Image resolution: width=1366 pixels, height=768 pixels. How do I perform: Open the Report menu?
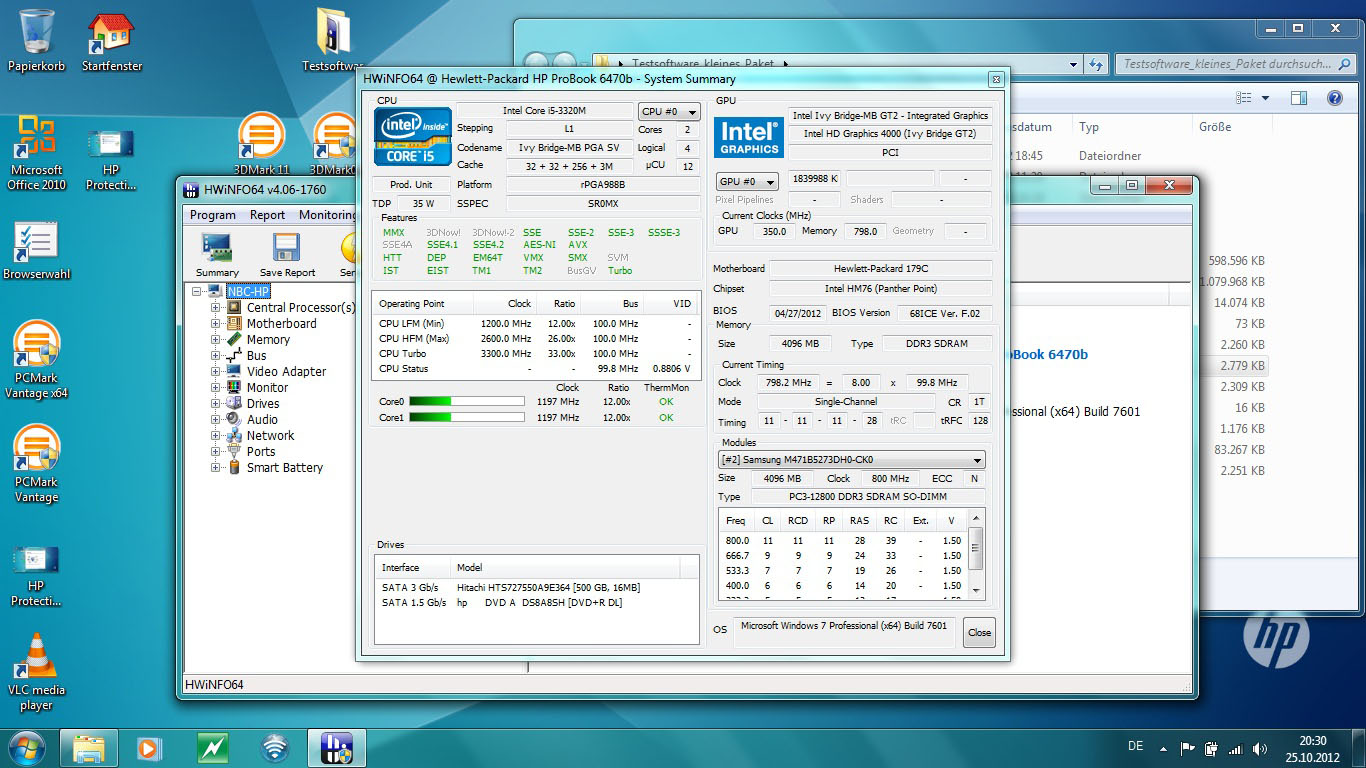pyautogui.click(x=267, y=215)
